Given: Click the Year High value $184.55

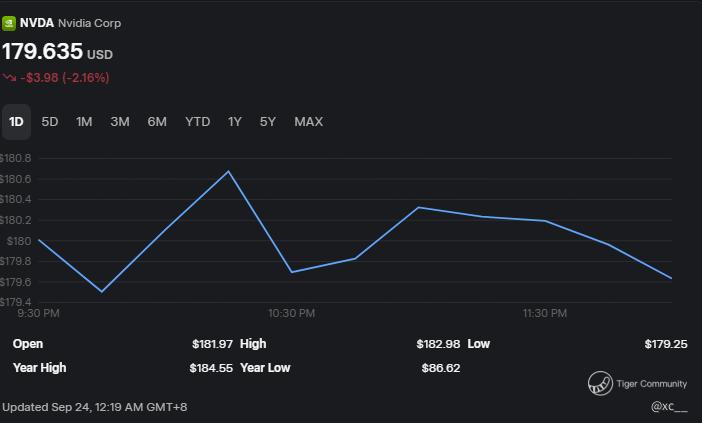Looking at the screenshot, I should [x=211, y=368].
